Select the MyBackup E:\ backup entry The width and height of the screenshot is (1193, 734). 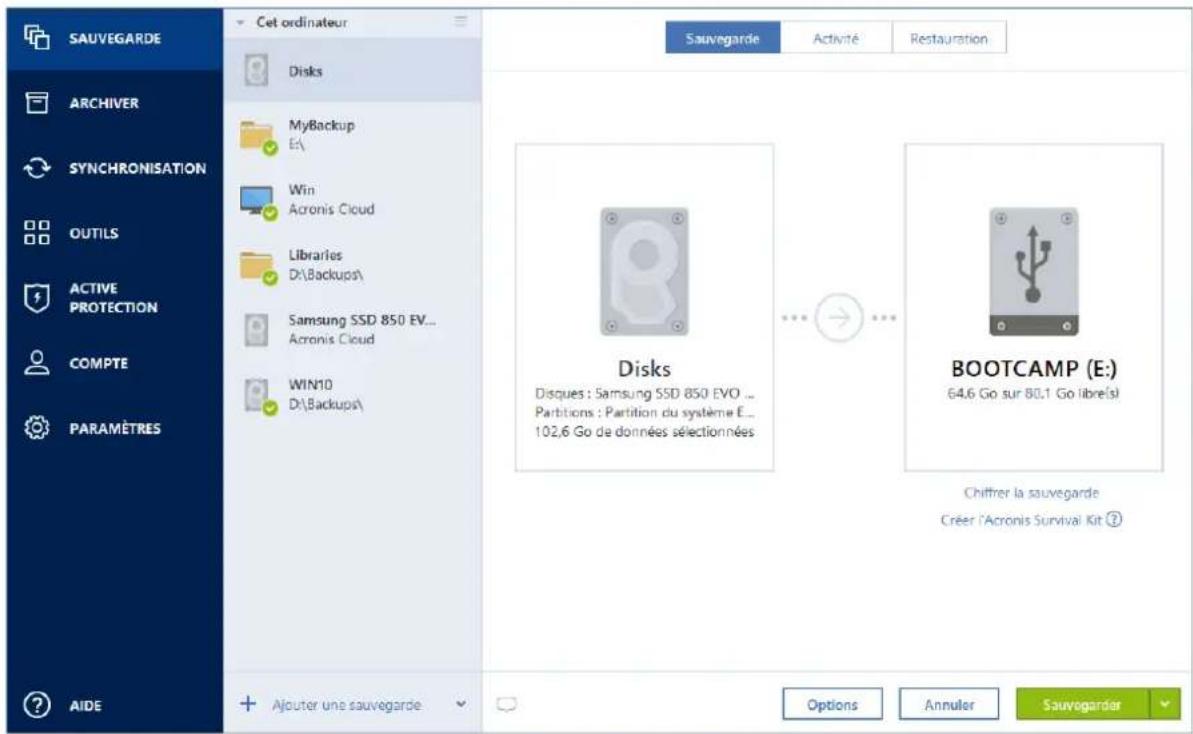tap(352, 135)
